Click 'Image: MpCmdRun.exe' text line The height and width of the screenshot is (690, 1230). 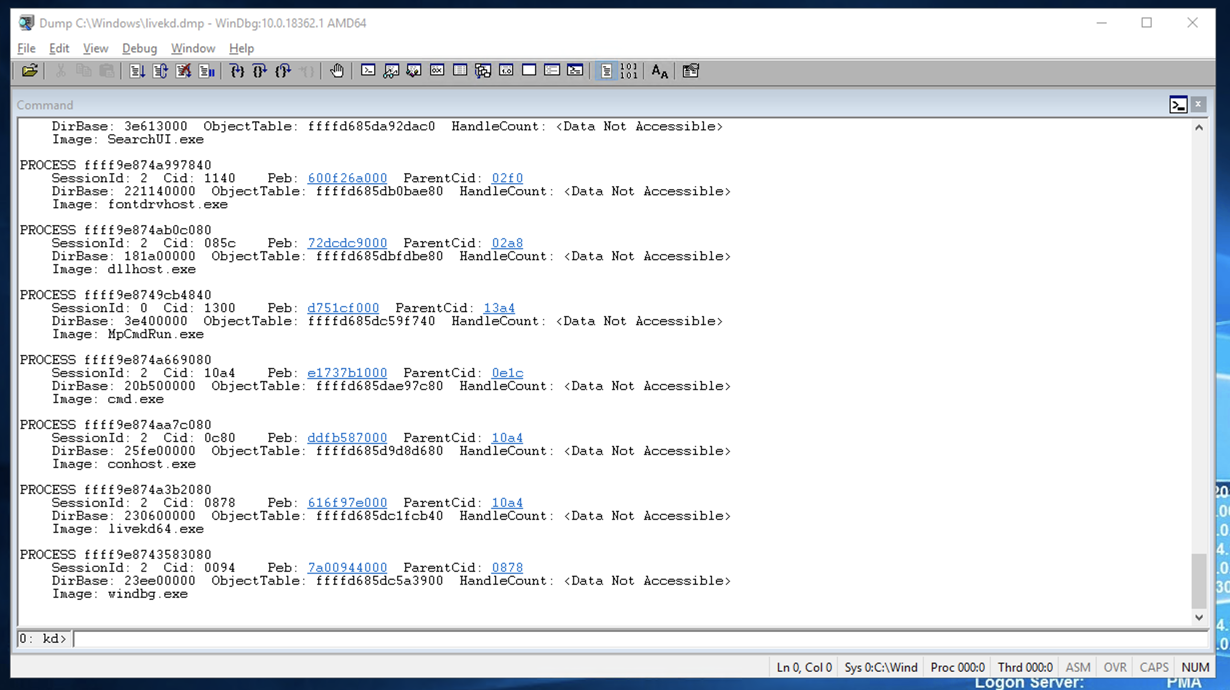coord(127,334)
